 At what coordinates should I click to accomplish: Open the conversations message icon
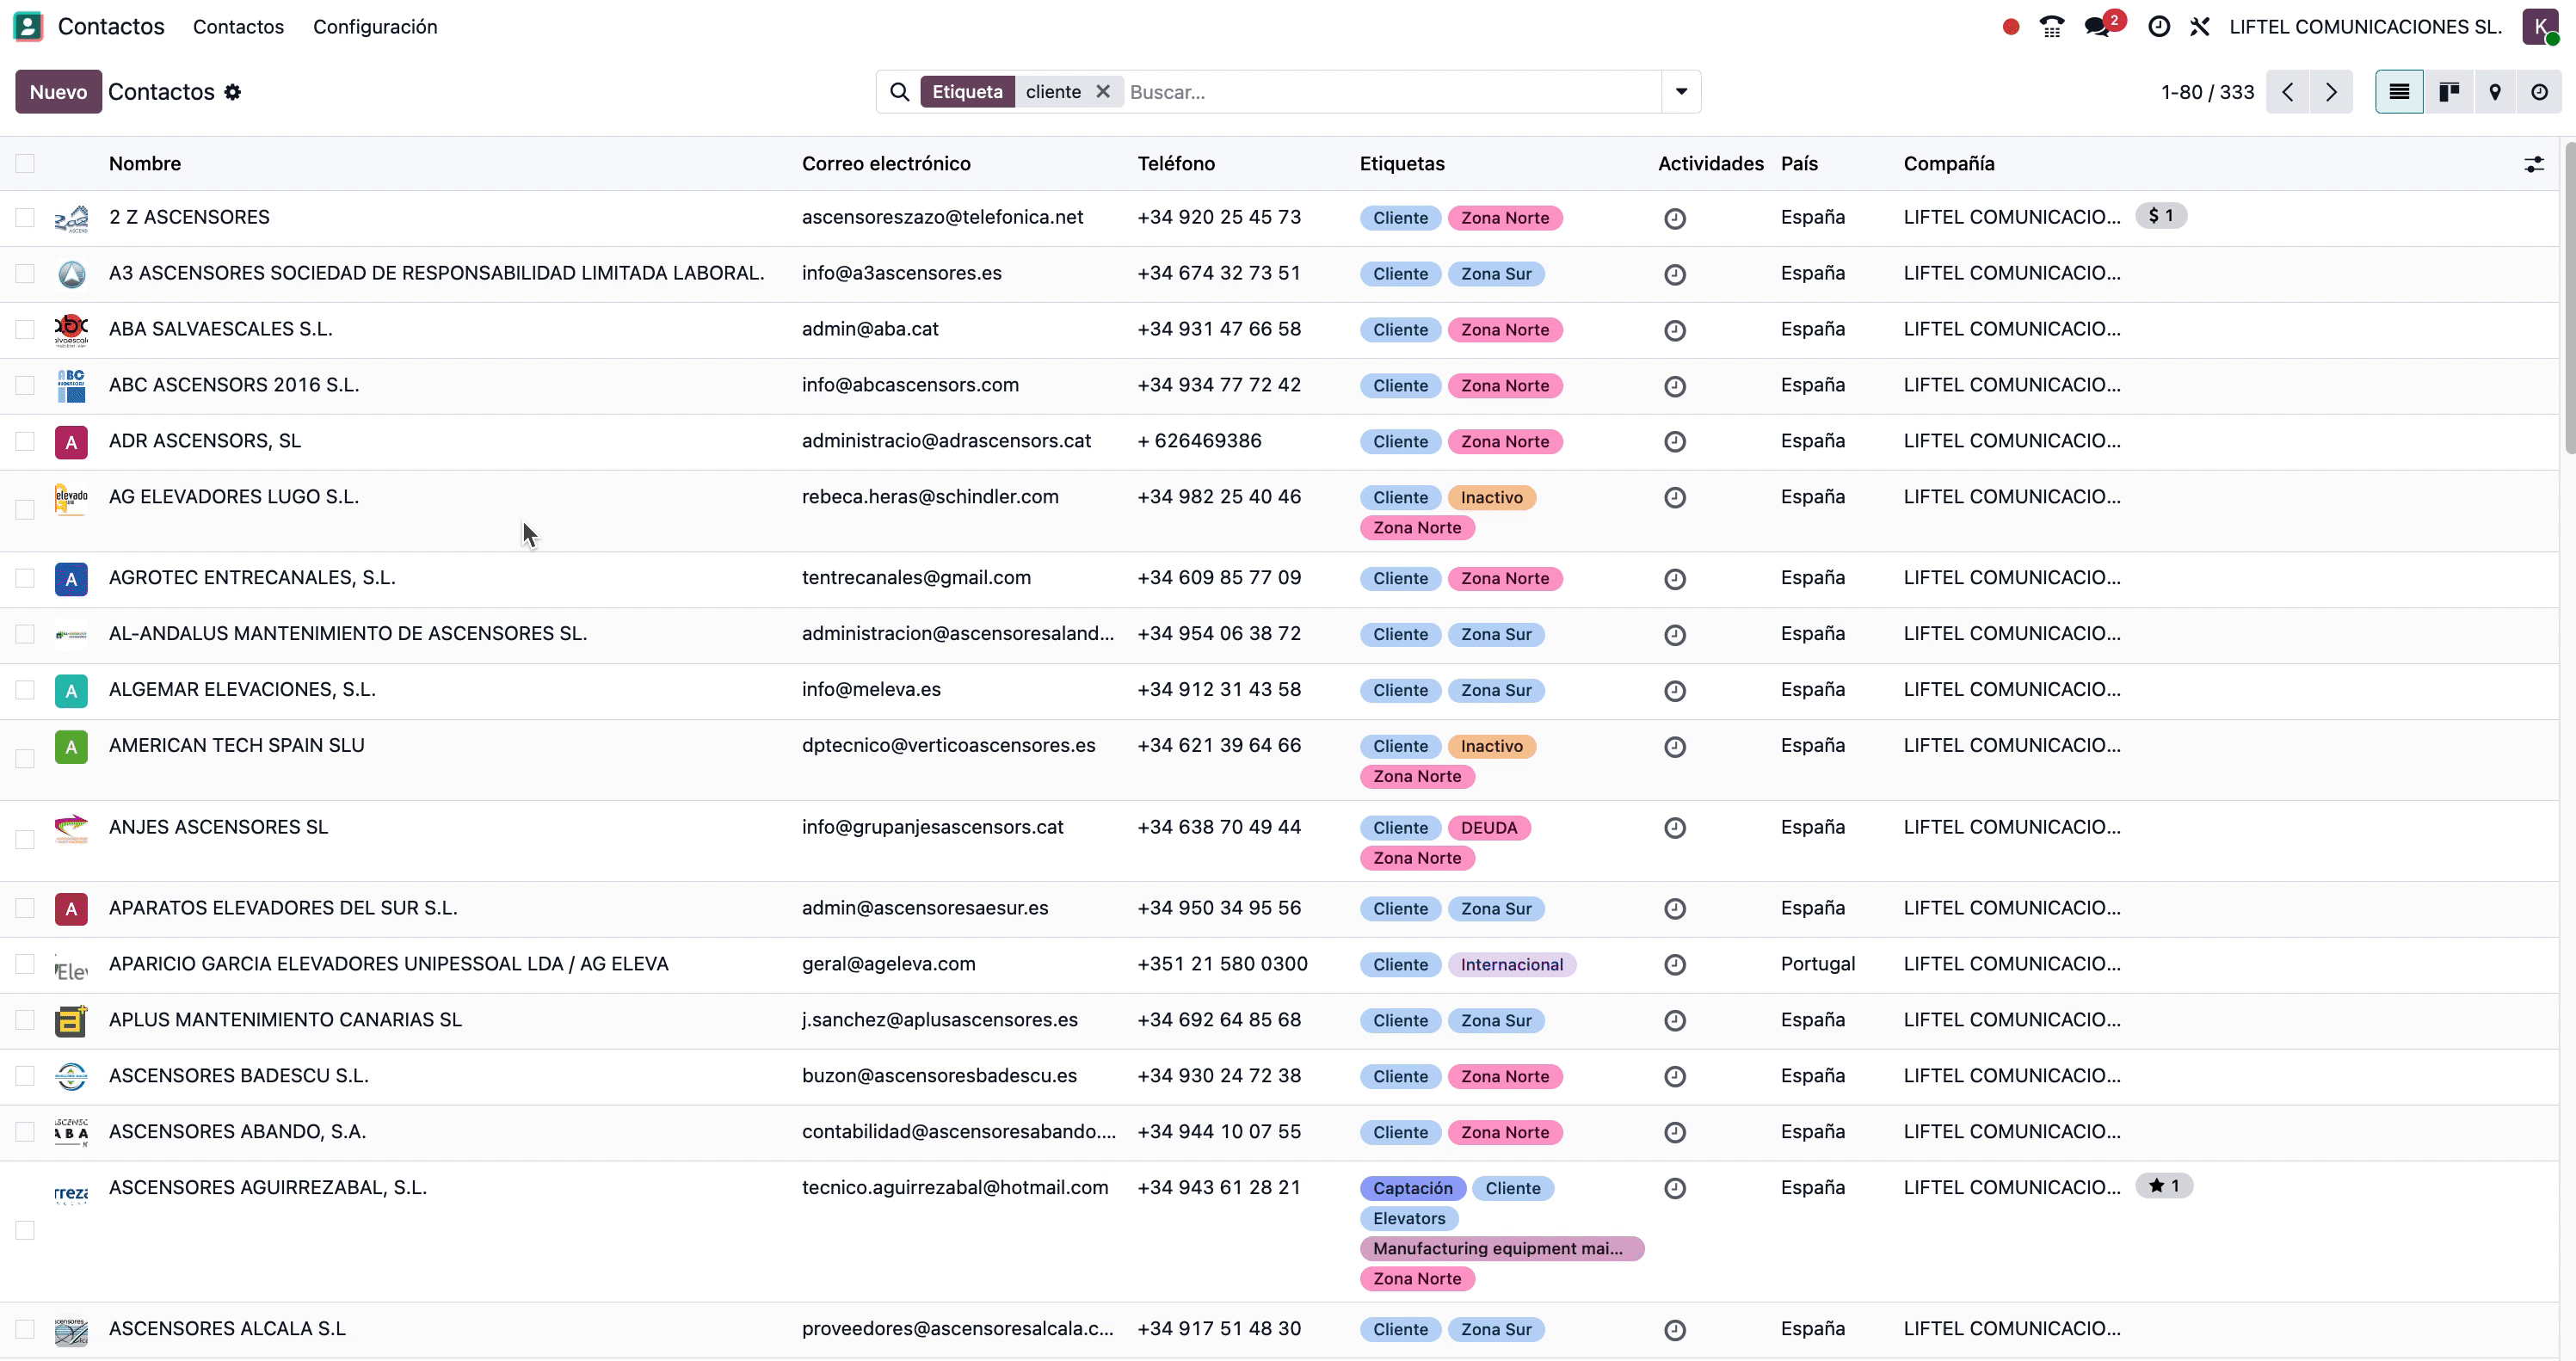pyautogui.click(x=2097, y=27)
